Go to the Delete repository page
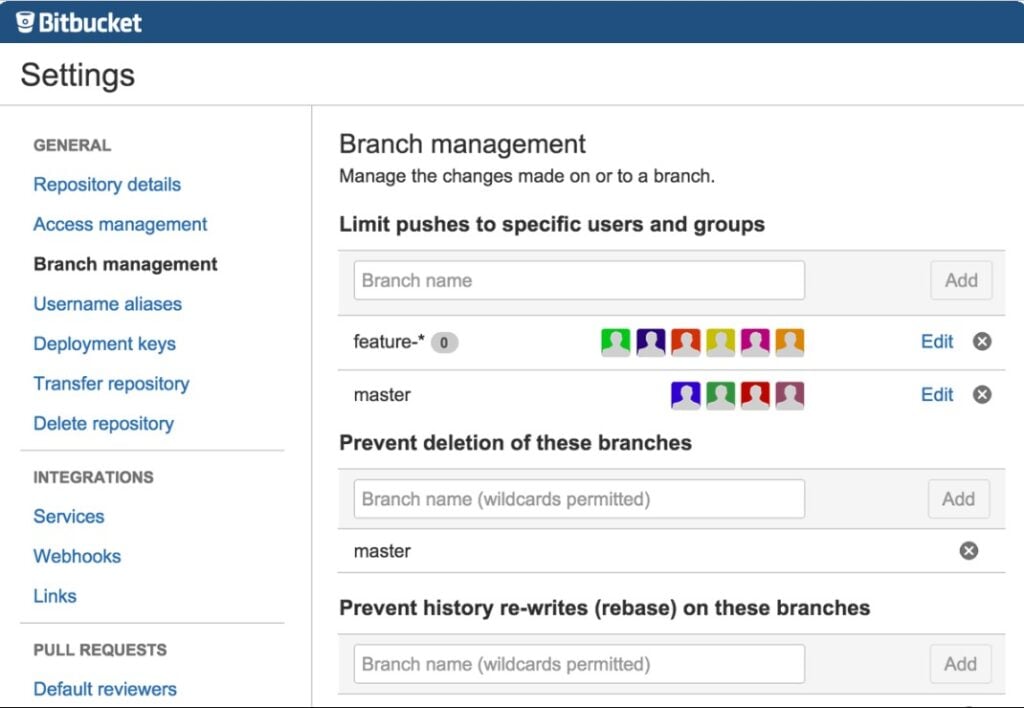The height and width of the screenshot is (708, 1024). tap(104, 423)
